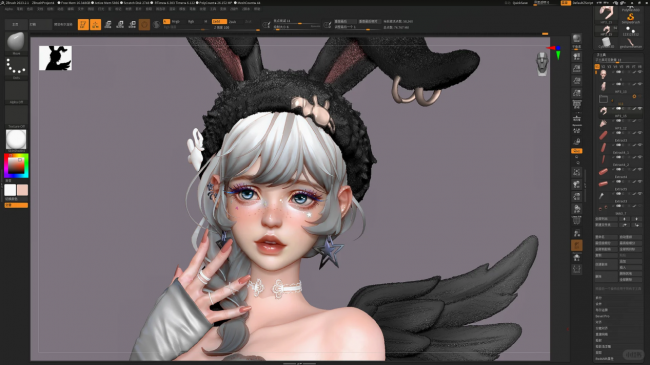The height and width of the screenshot is (365, 650).
Task: Toggle the Mrgb paint mode
Action: point(176,22)
